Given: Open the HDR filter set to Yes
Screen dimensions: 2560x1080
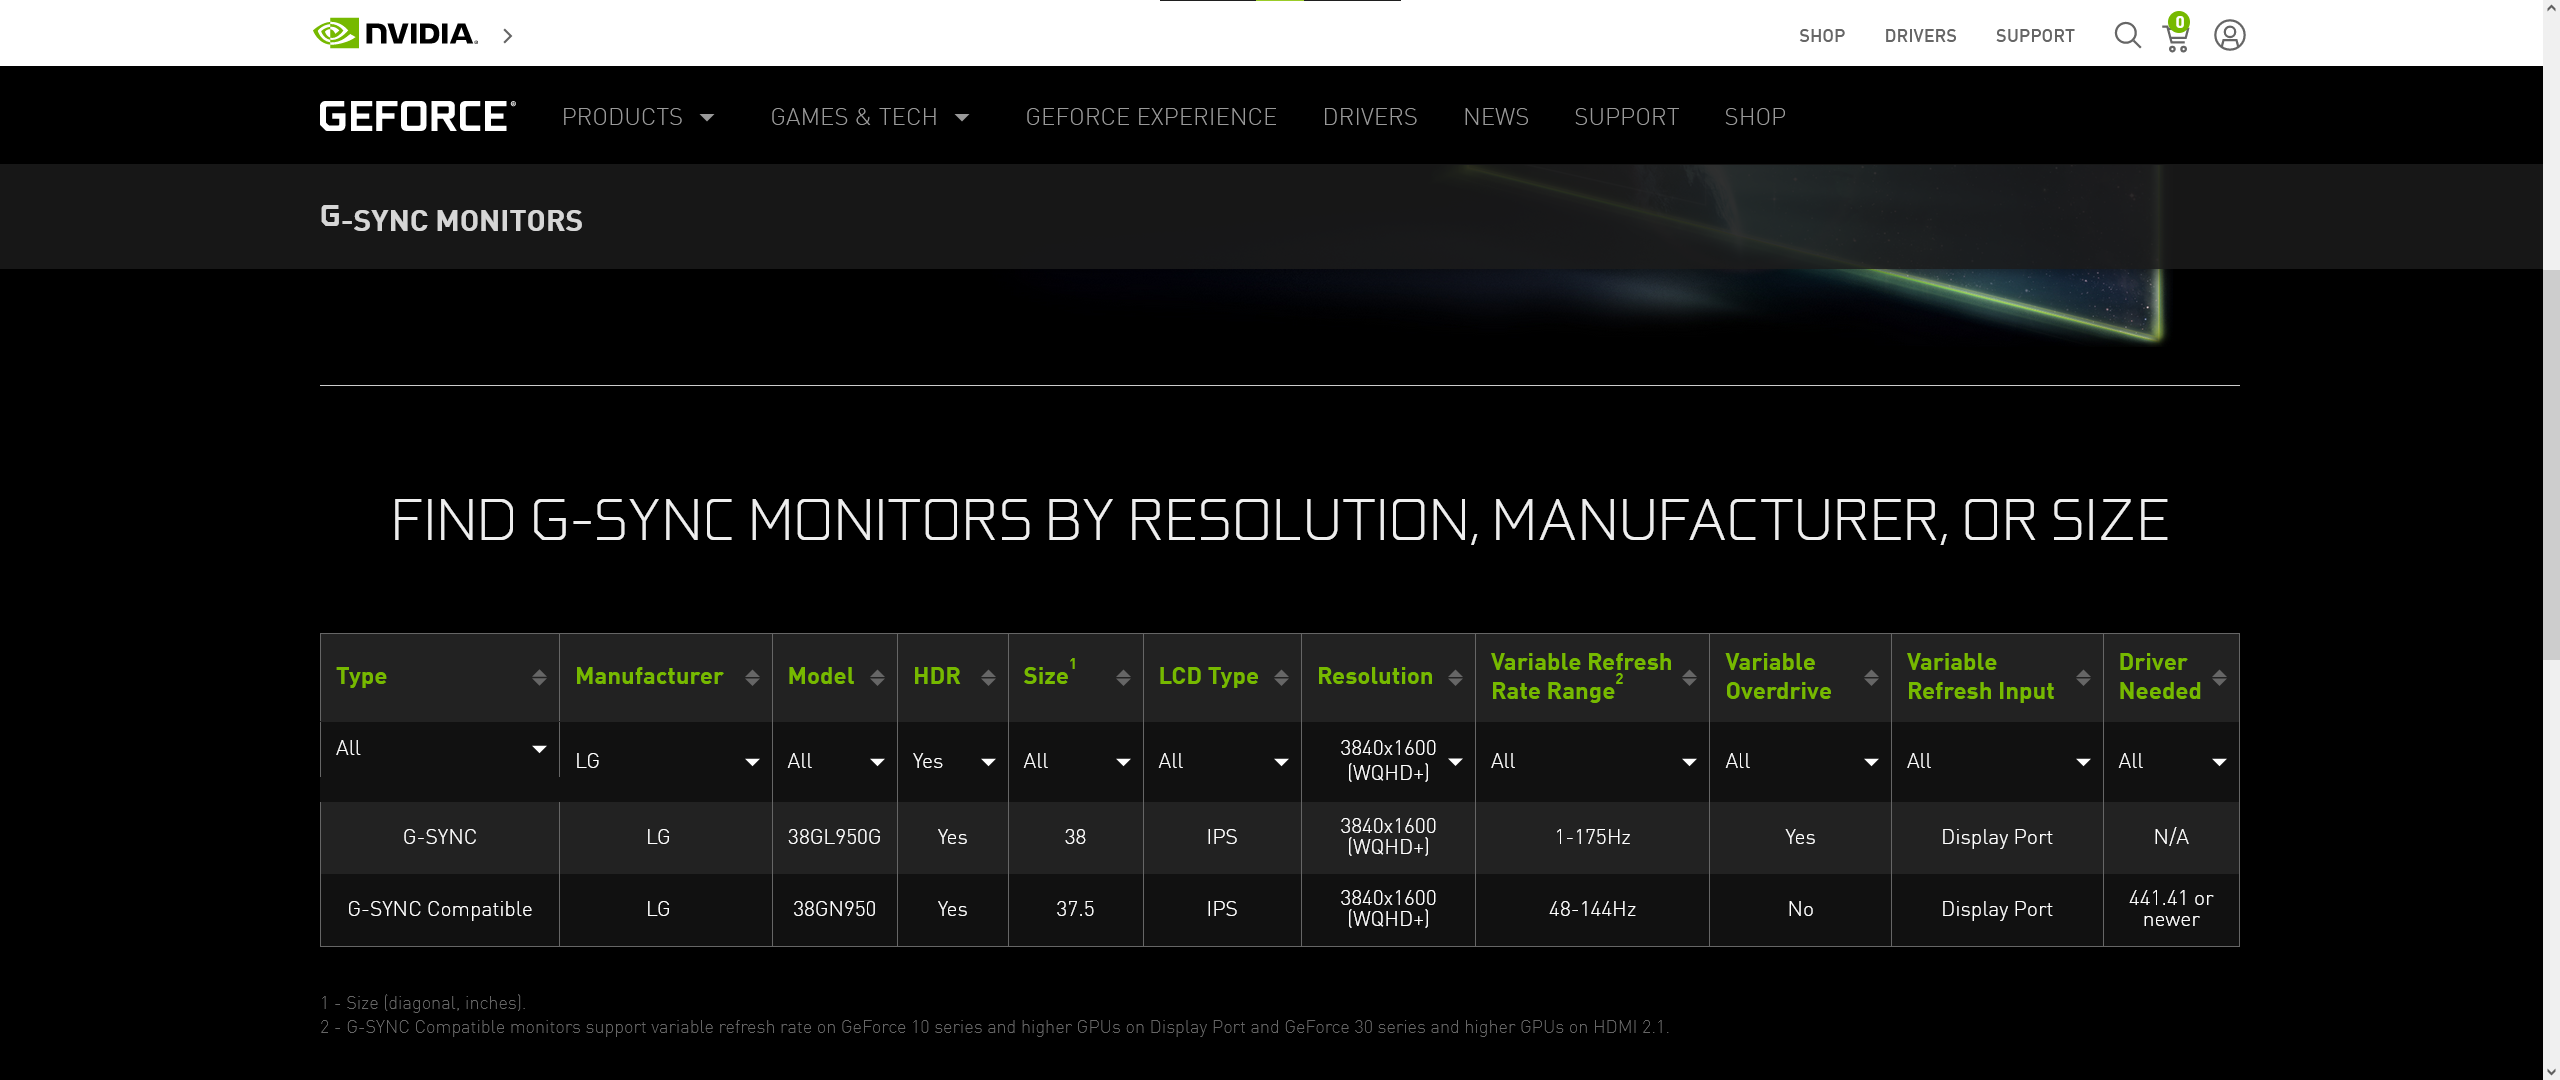Looking at the screenshot, I should point(953,761).
